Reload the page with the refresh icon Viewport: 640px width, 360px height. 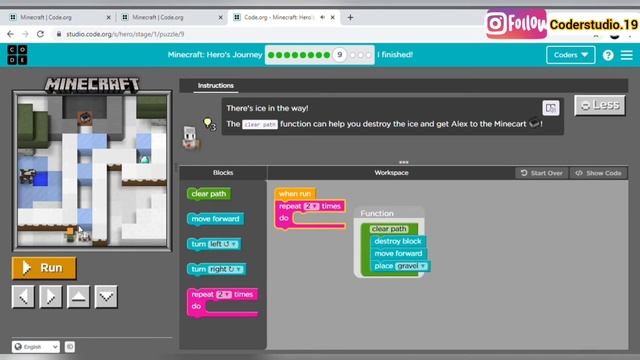[x=40, y=34]
